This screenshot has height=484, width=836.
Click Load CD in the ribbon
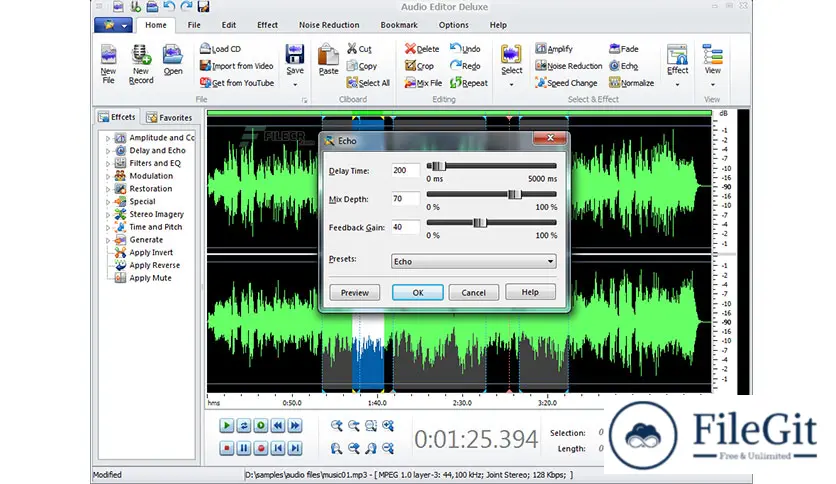click(x=220, y=49)
